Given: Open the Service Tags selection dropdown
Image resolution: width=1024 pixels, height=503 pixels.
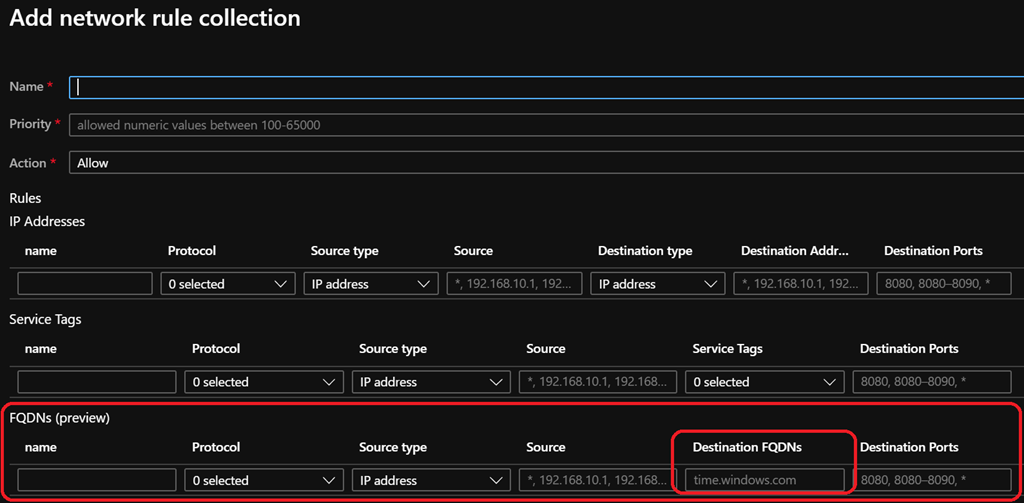Looking at the screenshot, I should coord(765,382).
